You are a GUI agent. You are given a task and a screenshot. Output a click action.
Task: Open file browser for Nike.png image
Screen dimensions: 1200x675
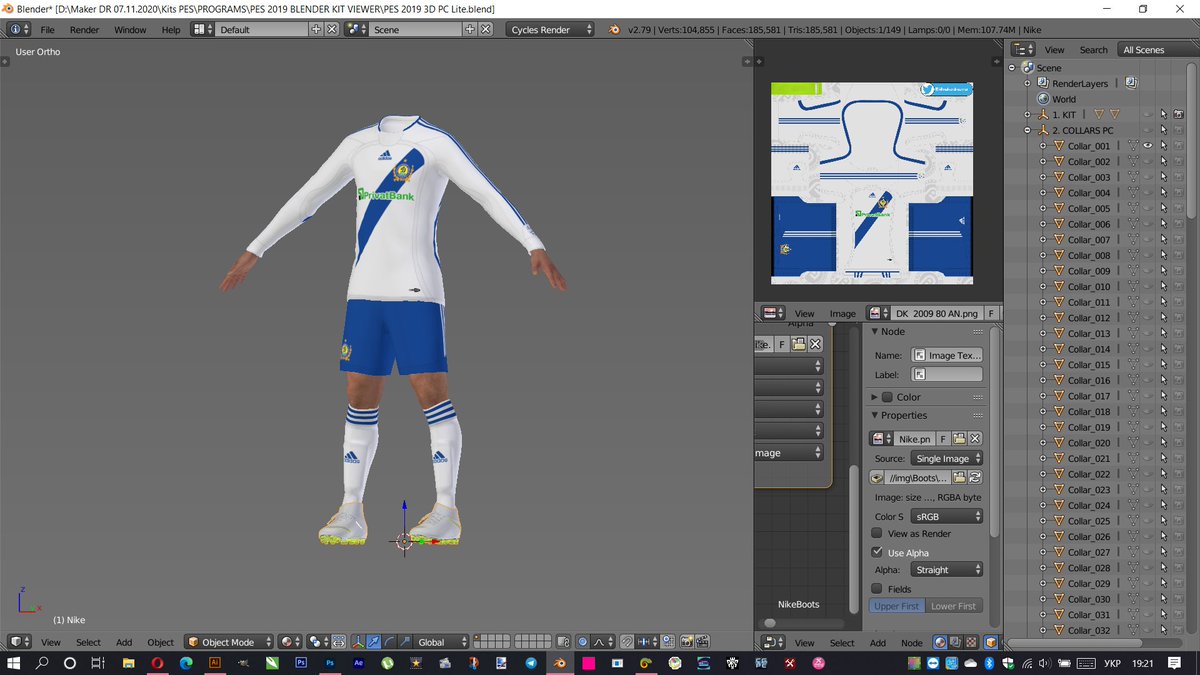[959, 439]
